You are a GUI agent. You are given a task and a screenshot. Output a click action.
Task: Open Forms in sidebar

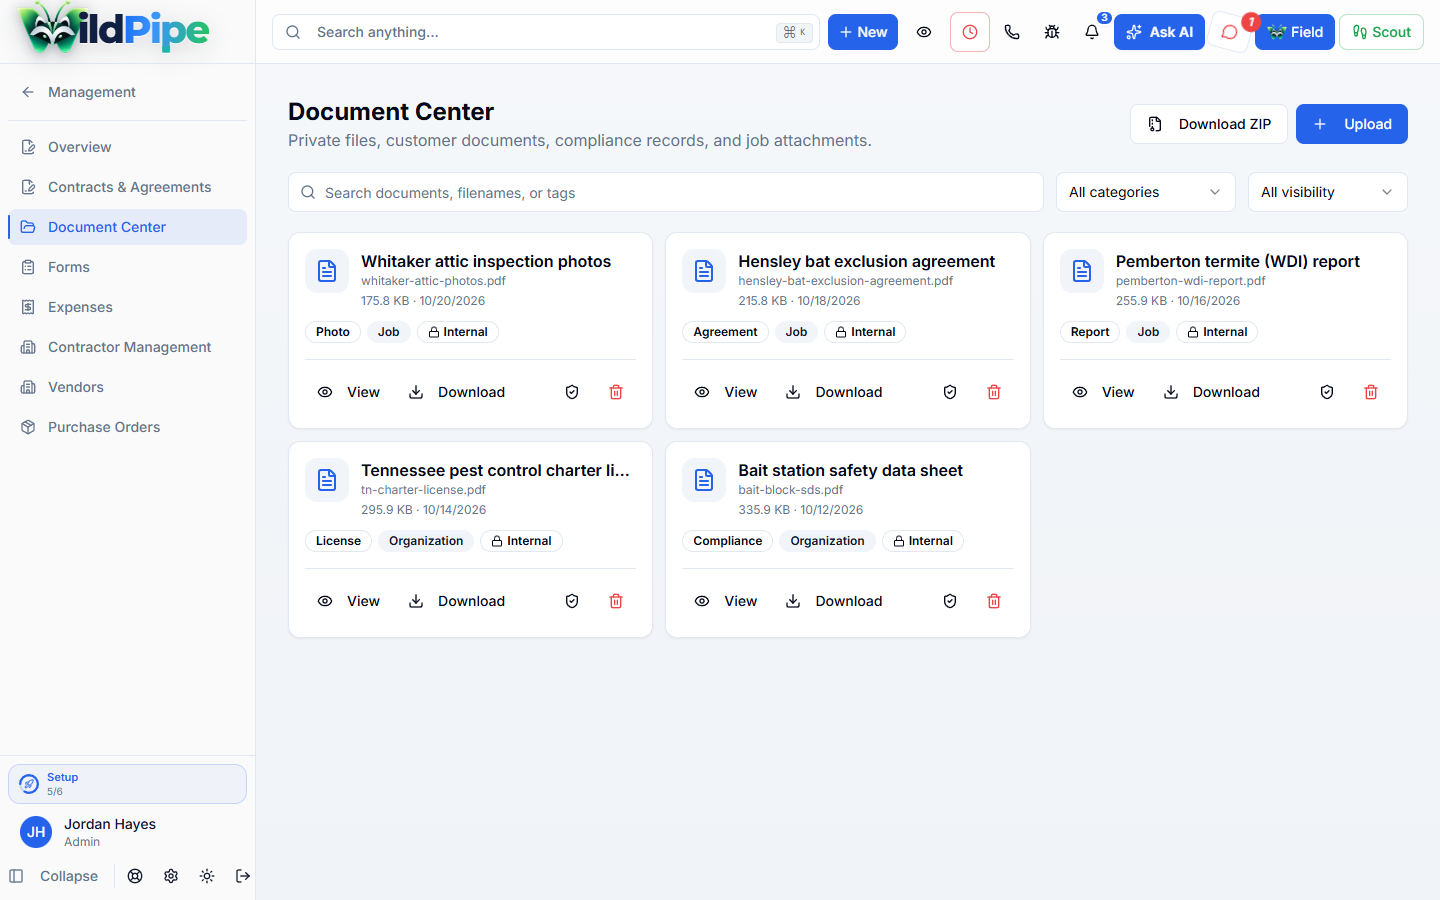127,267
